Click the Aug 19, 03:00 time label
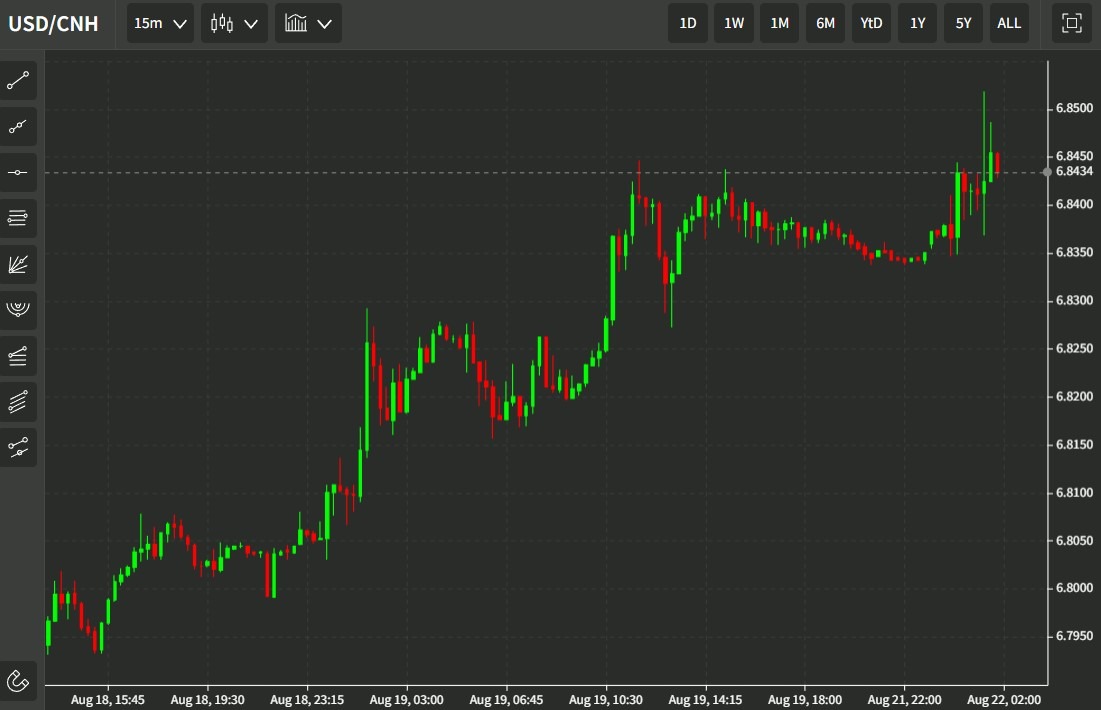This screenshot has height=710, width=1101. (x=407, y=699)
